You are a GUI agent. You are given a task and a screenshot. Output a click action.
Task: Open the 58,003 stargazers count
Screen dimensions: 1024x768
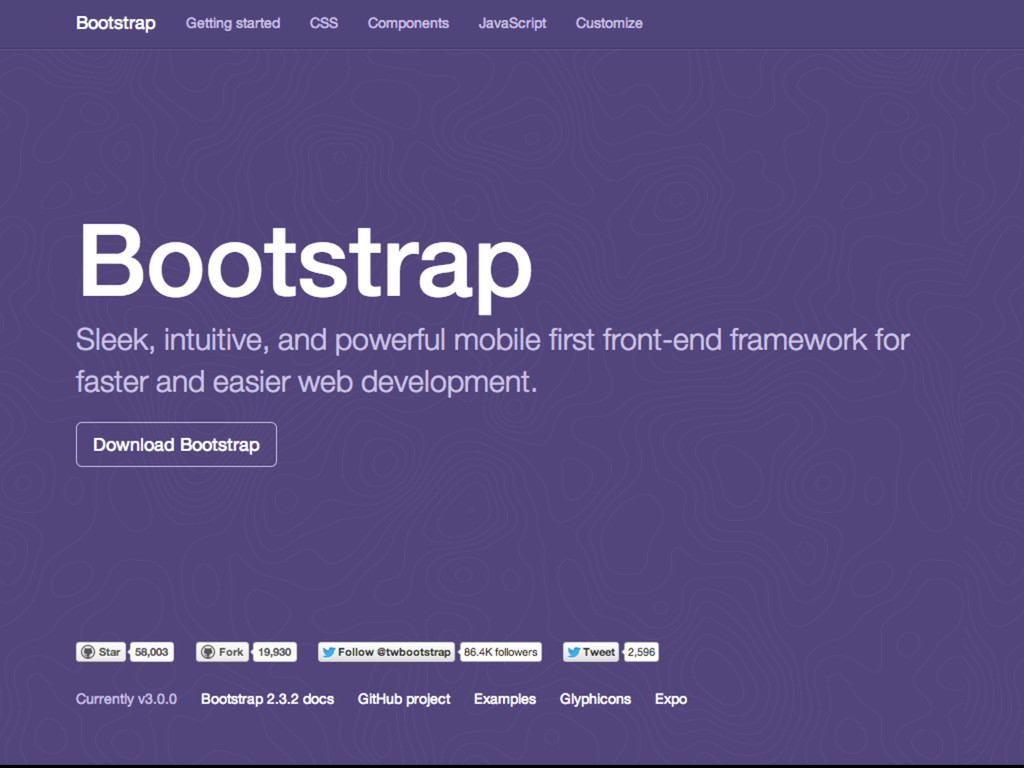[152, 652]
